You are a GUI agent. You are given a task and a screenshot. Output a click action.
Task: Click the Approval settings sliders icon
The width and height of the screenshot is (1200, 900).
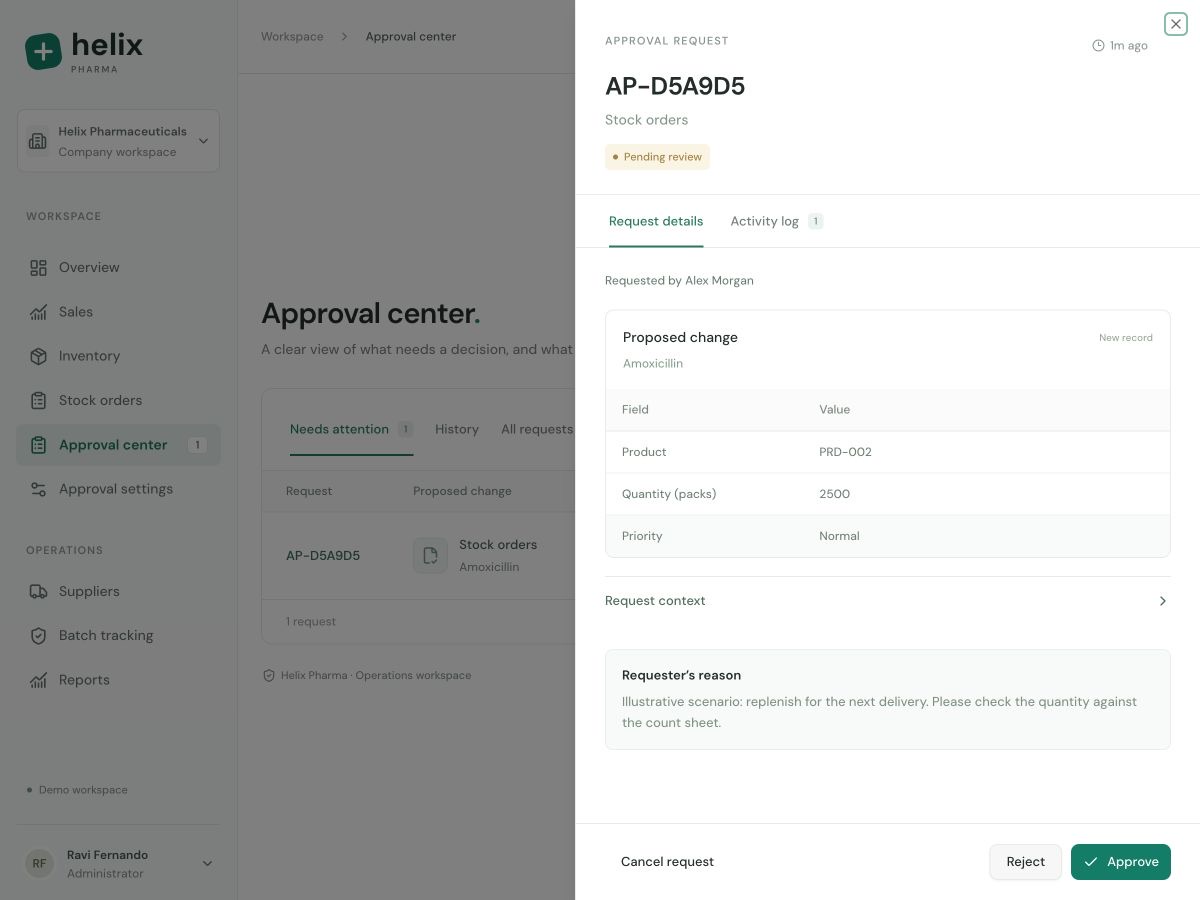[x=38, y=489]
